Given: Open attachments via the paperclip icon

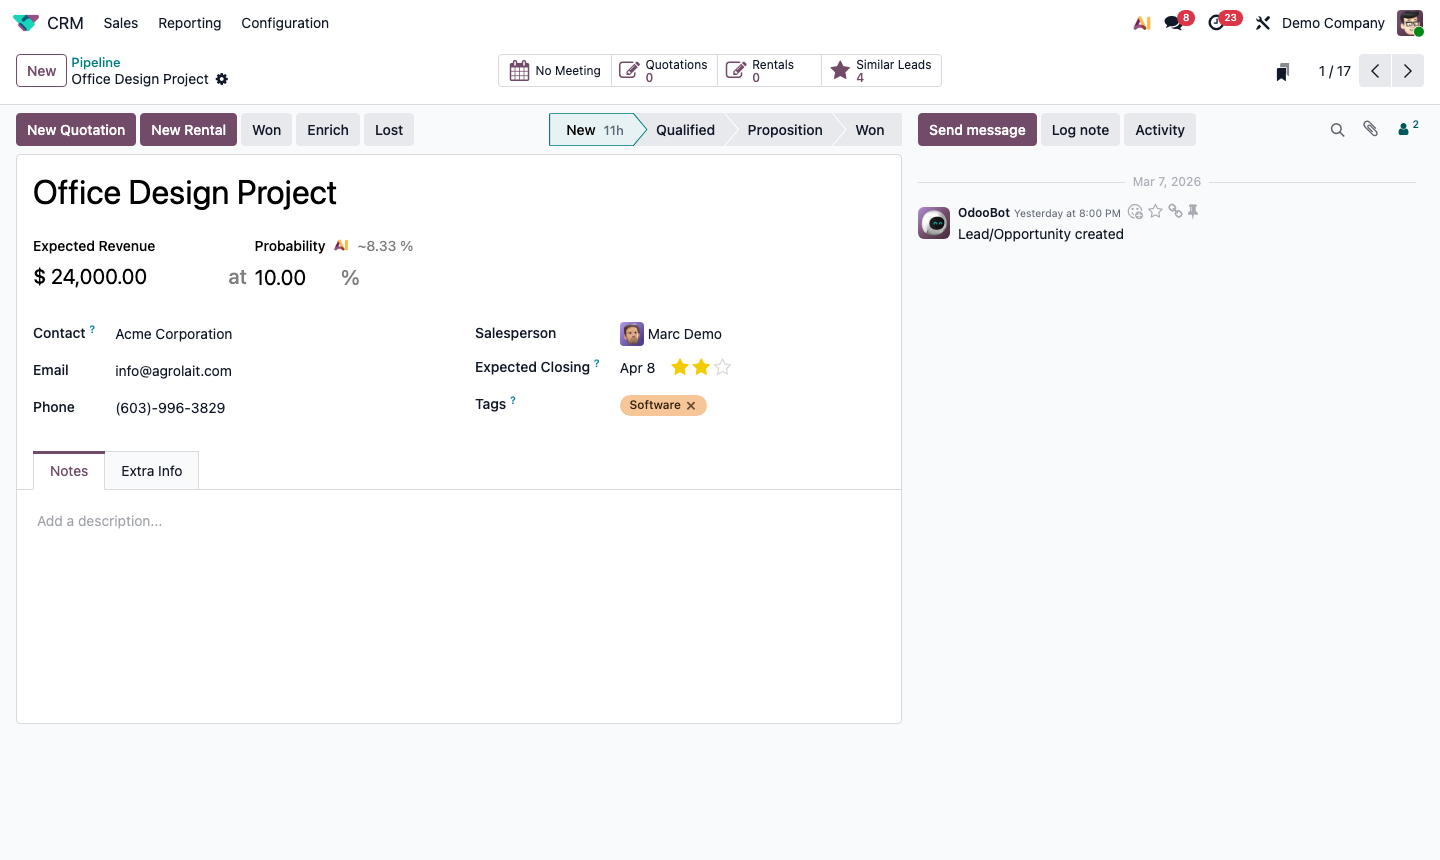Looking at the screenshot, I should point(1370,128).
